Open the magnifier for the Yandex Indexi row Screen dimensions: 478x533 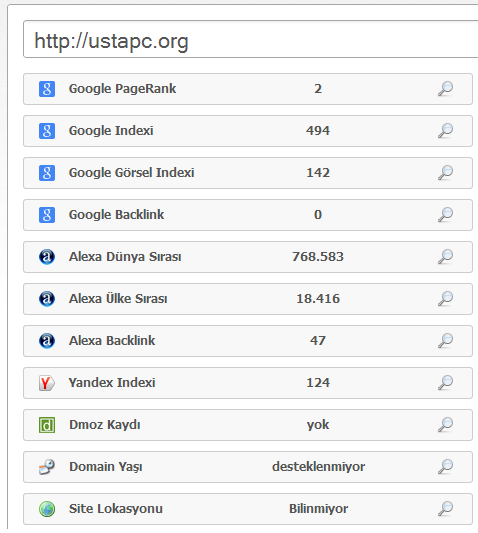pyautogui.click(x=445, y=383)
